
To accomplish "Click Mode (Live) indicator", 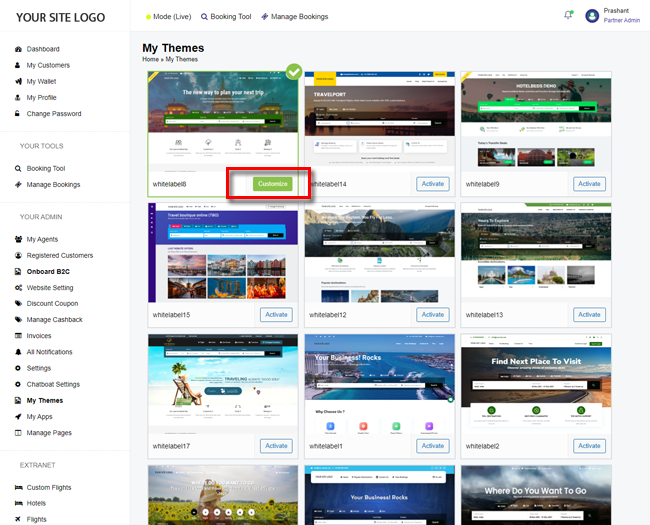I will [x=168, y=17].
